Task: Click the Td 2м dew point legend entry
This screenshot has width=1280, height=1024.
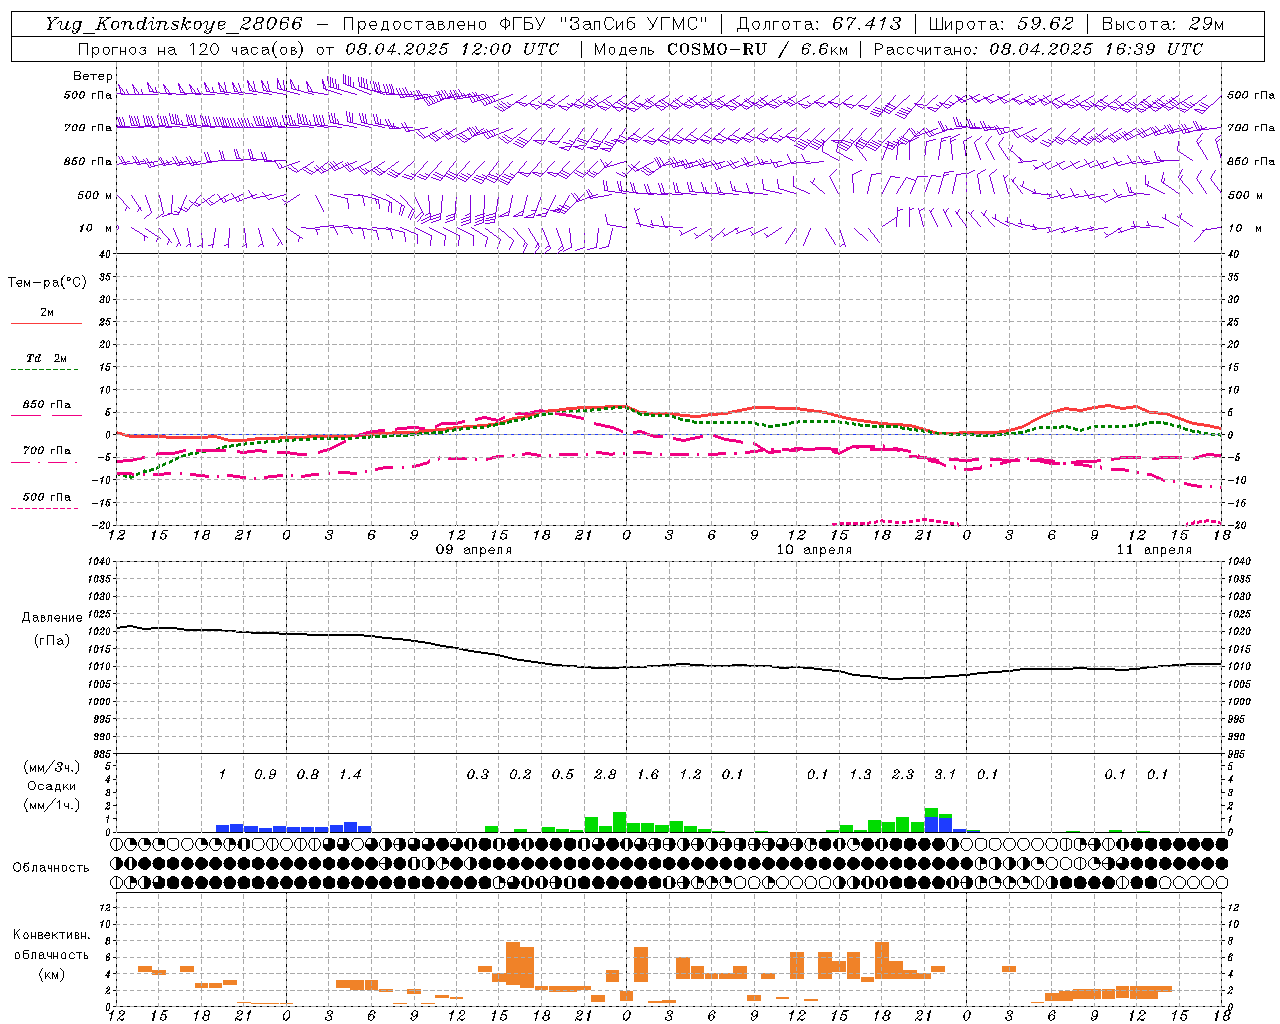Action: point(46,364)
